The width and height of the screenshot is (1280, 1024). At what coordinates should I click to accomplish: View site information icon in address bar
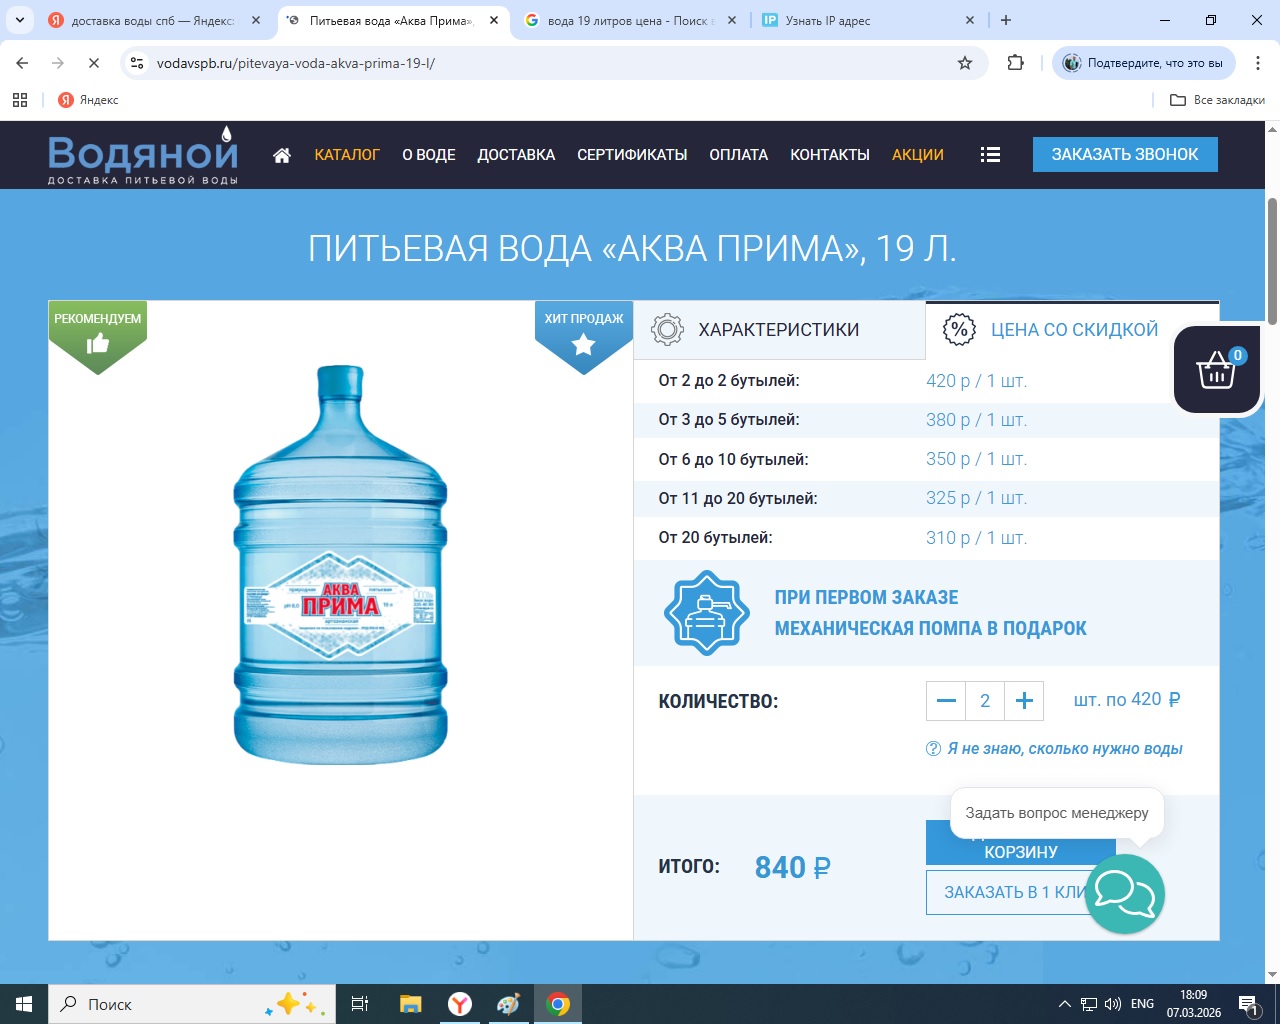coord(137,63)
